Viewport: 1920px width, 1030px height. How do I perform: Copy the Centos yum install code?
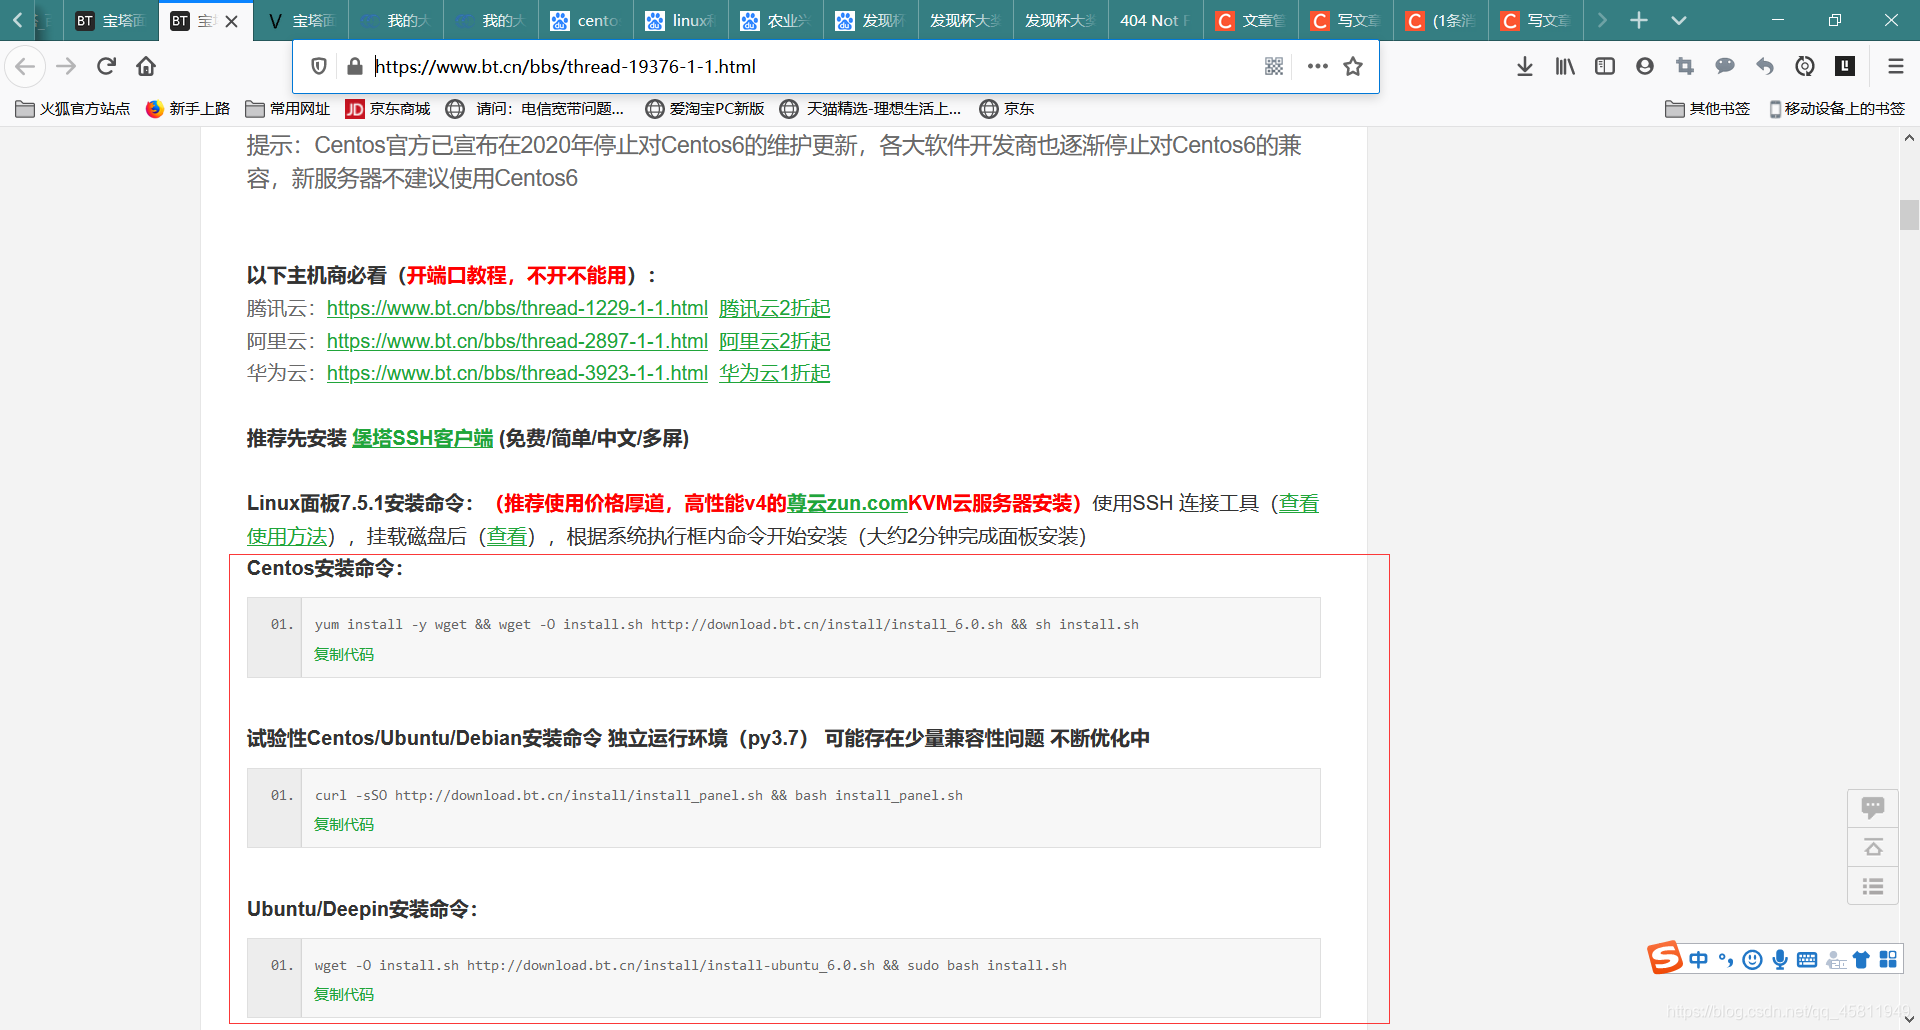click(x=344, y=654)
